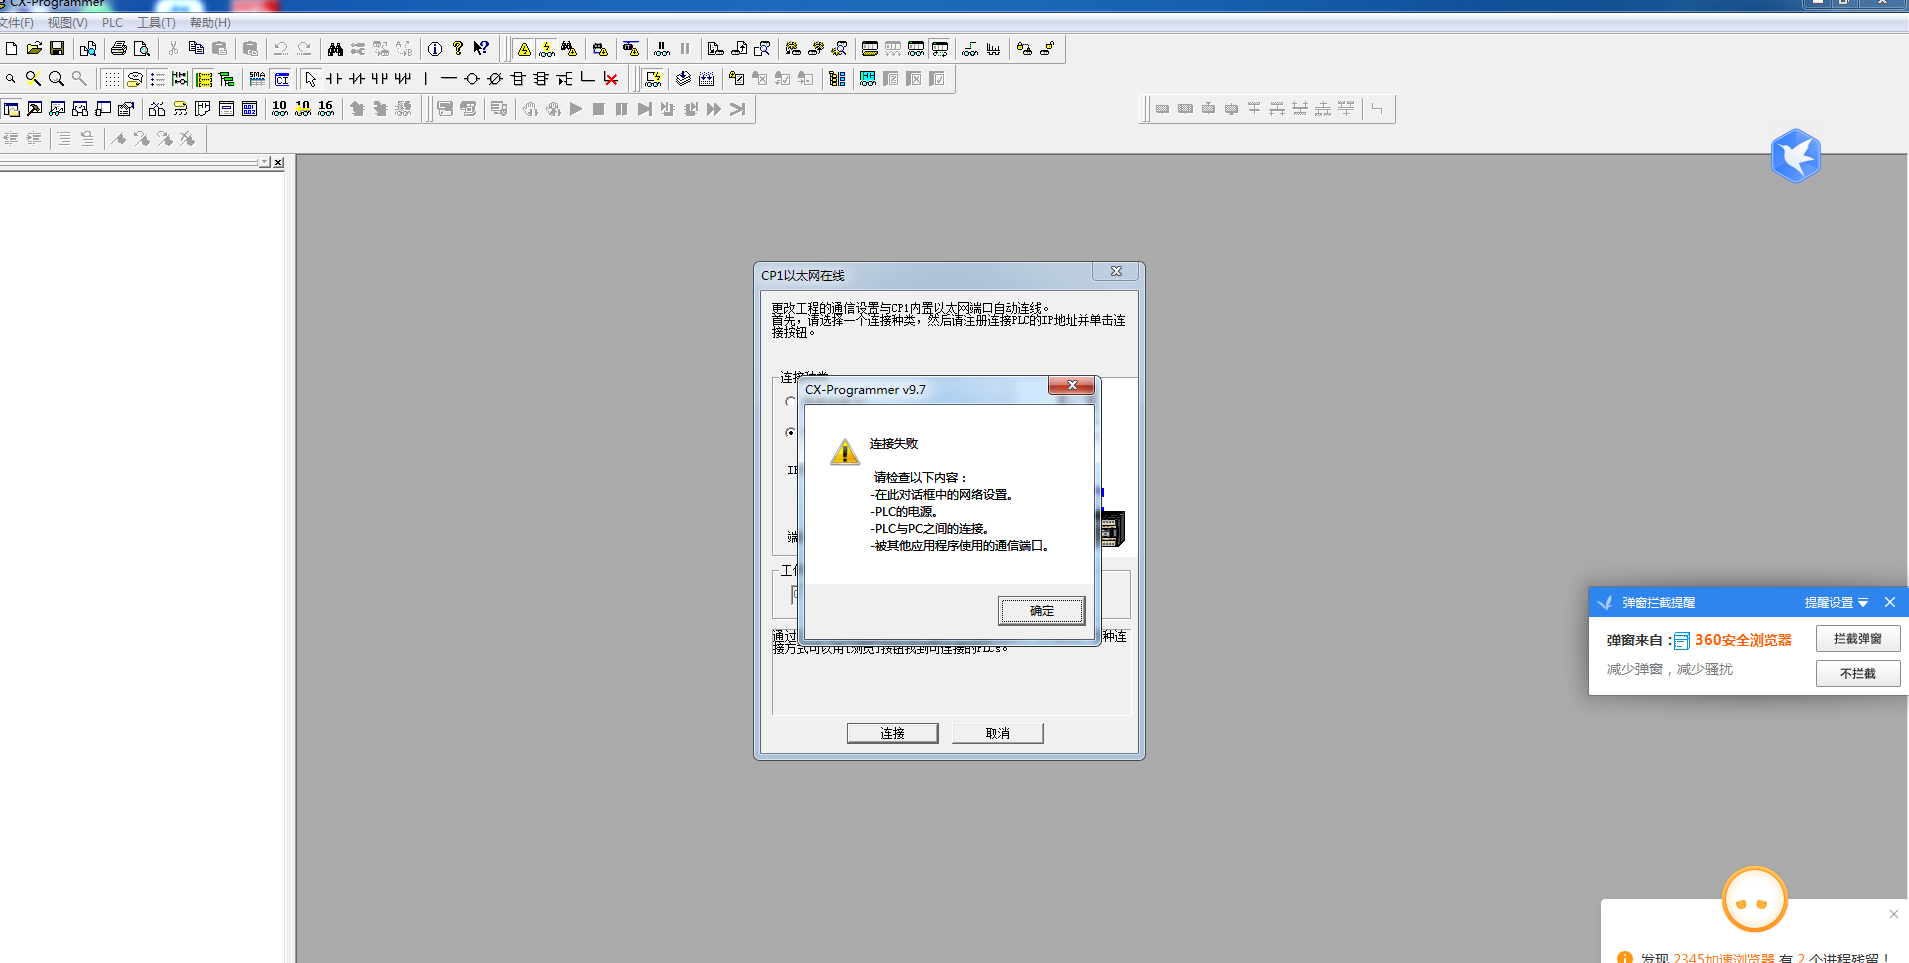Click the yellow triangle work online icon
This screenshot has width=1909, height=963.
pos(524,49)
